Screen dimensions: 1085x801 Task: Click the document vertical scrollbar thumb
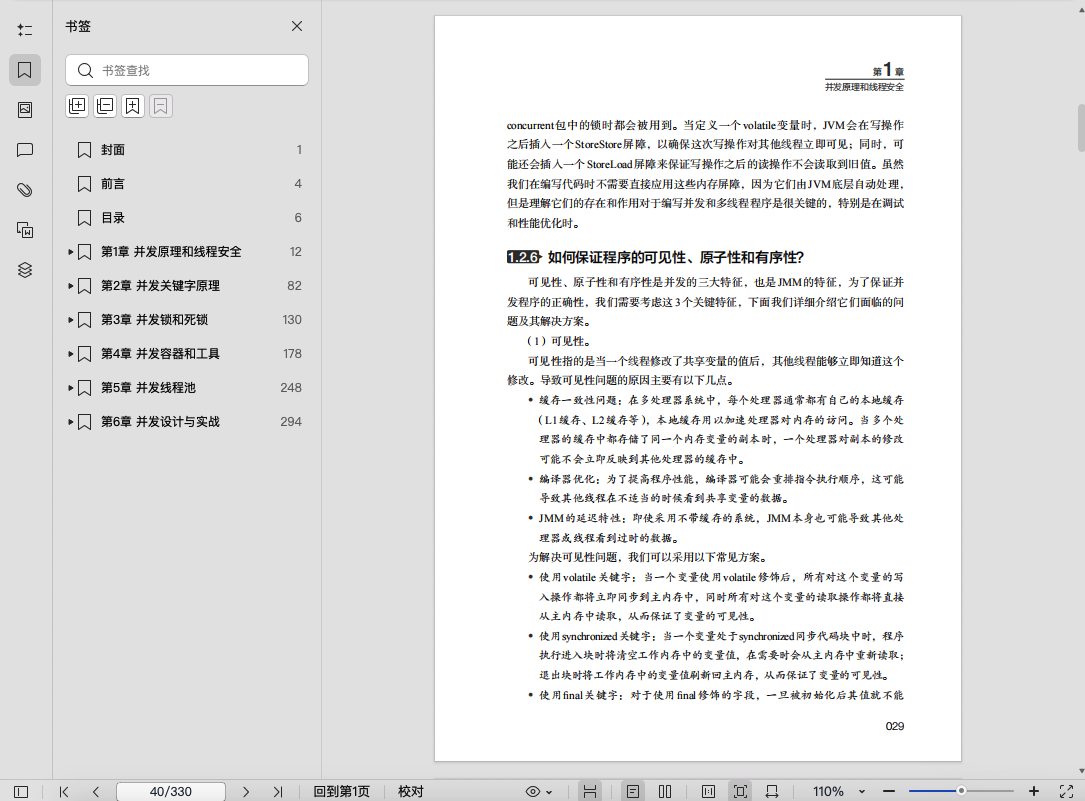(x=1081, y=127)
